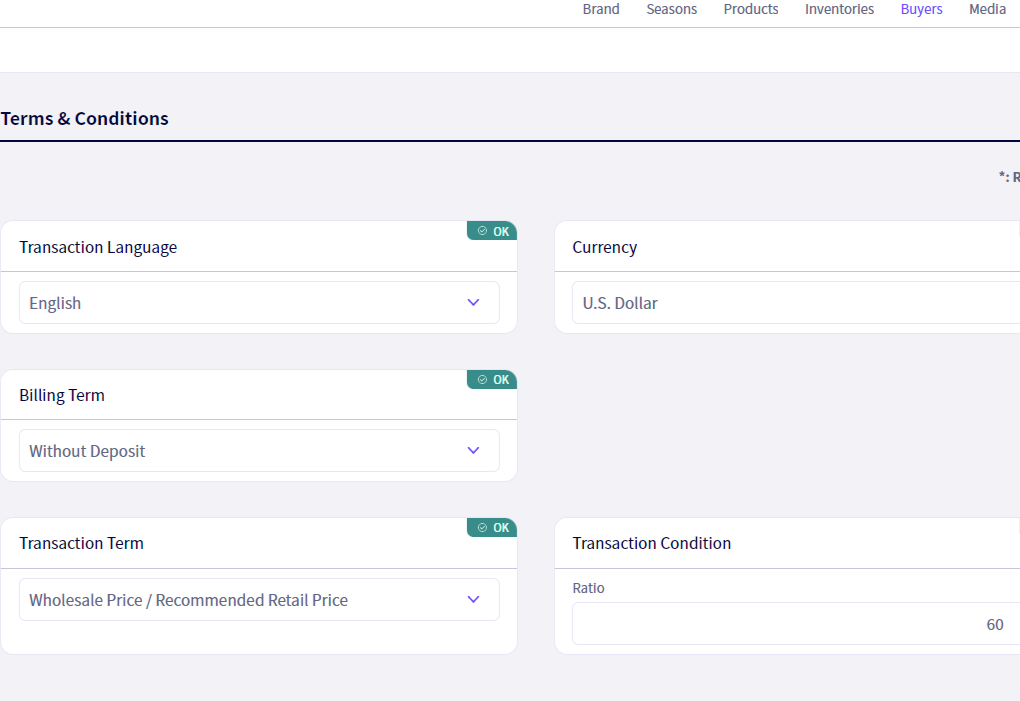The height and width of the screenshot is (701, 1020).
Task: Expand the Billing Term Without Deposit selector
Action: pos(260,450)
